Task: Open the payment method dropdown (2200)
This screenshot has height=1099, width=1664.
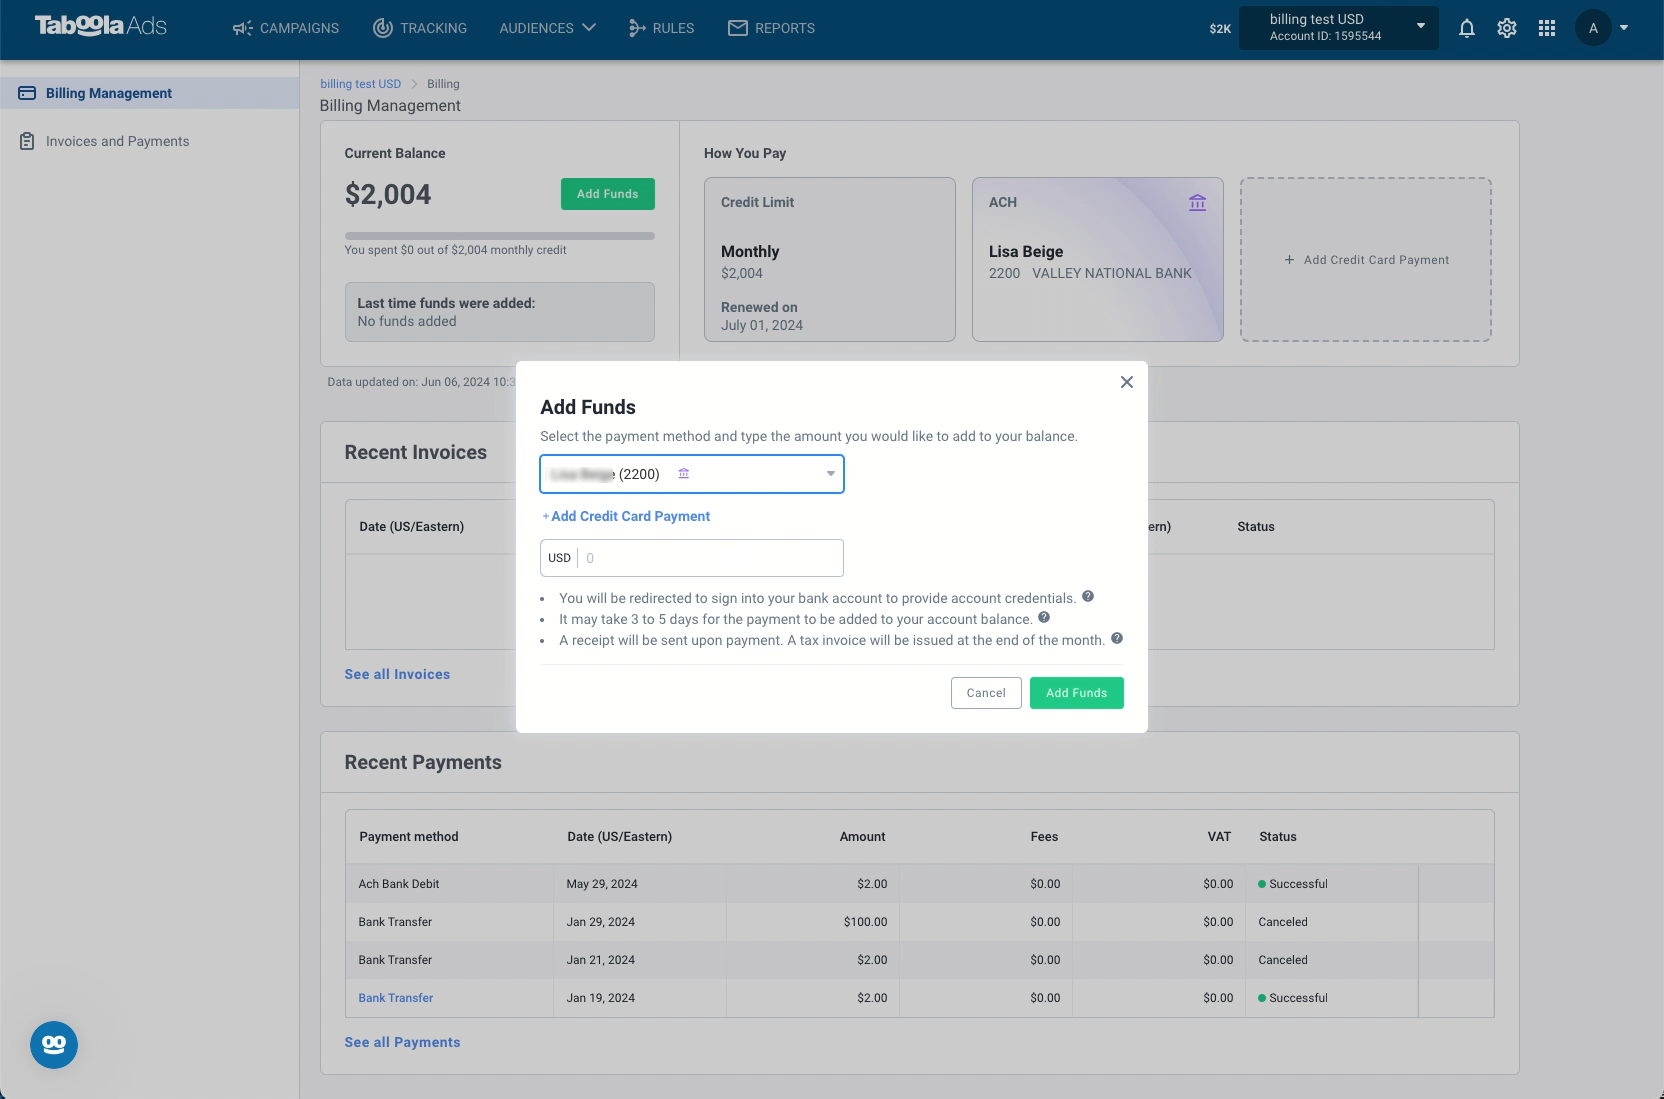Action: (x=692, y=474)
